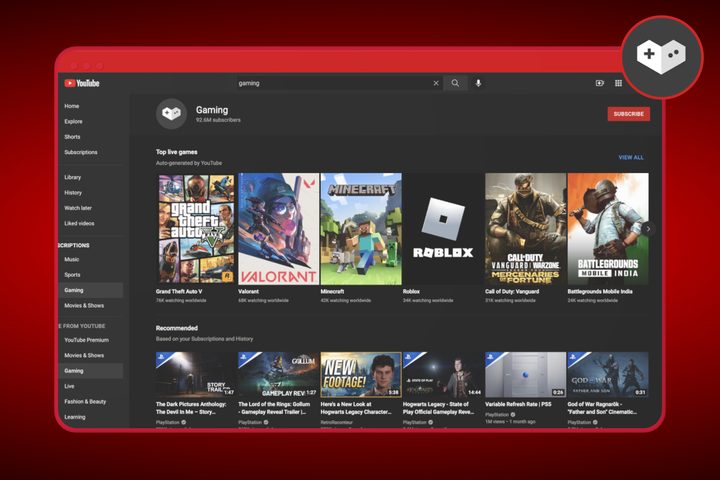The image size is (720, 480).
Task: Advance the games carousel with arrow
Action: [648, 228]
